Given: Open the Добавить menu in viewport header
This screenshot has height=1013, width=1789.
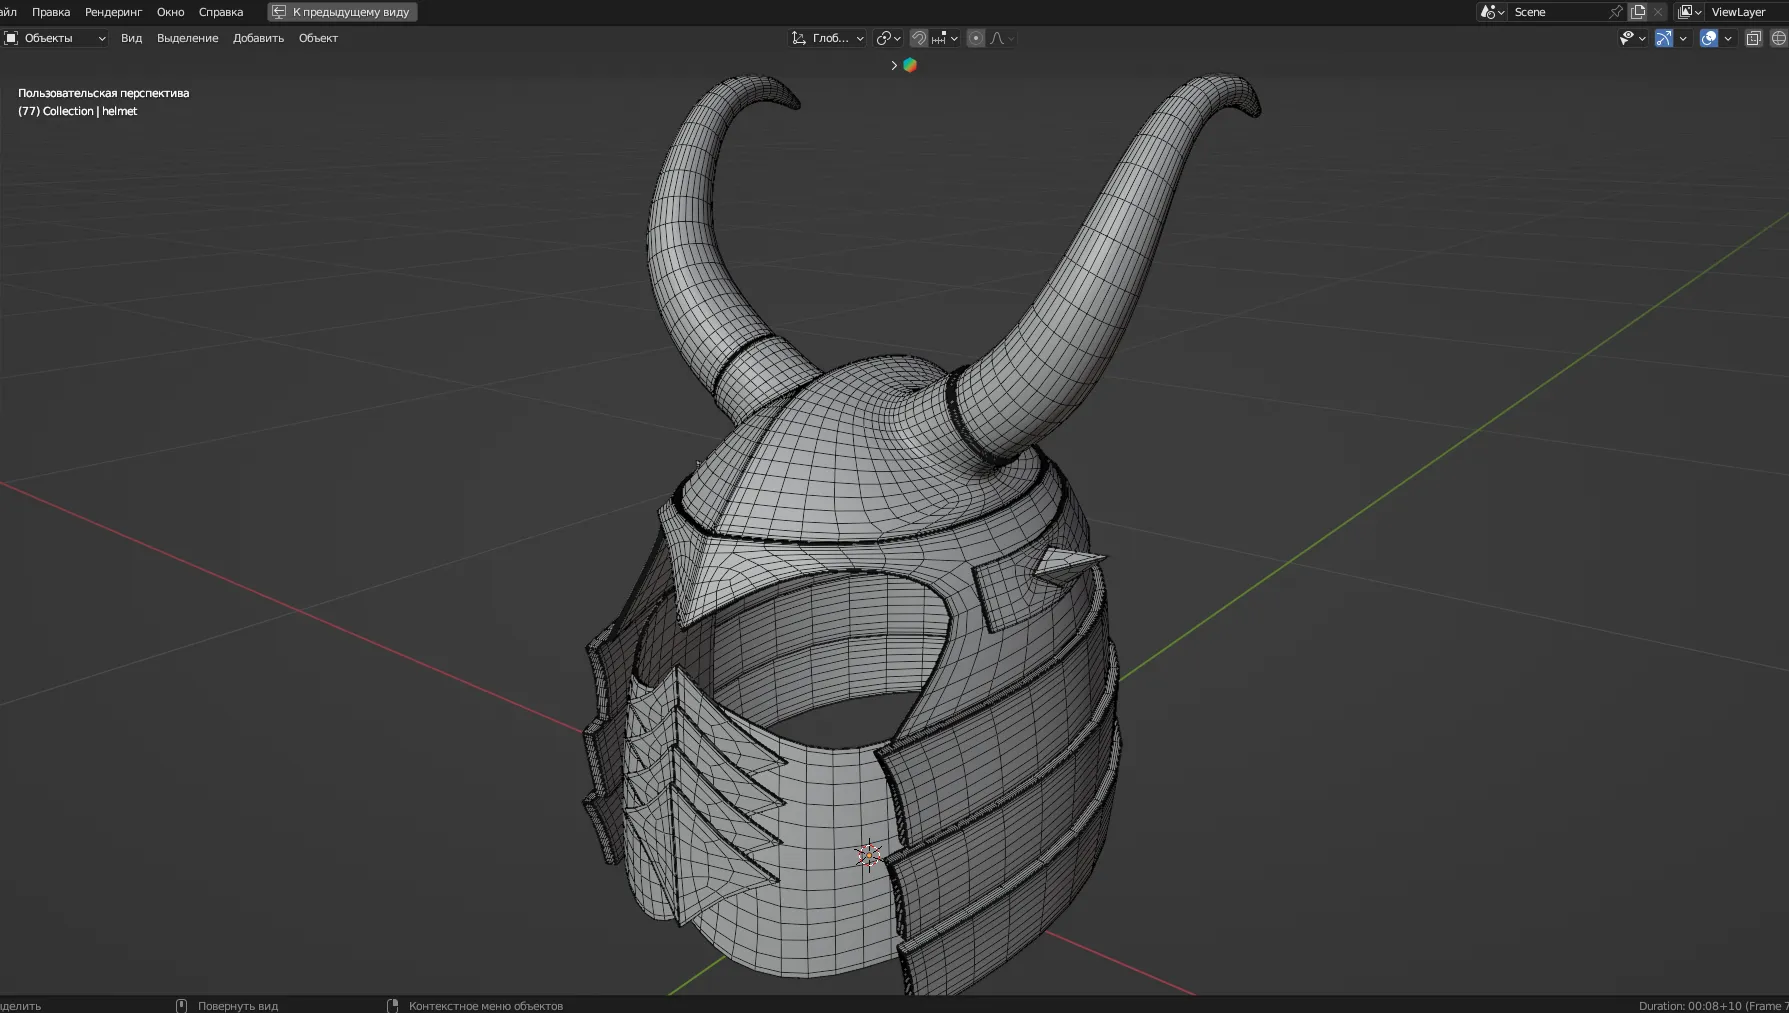Looking at the screenshot, I should [x=258, y=38].
